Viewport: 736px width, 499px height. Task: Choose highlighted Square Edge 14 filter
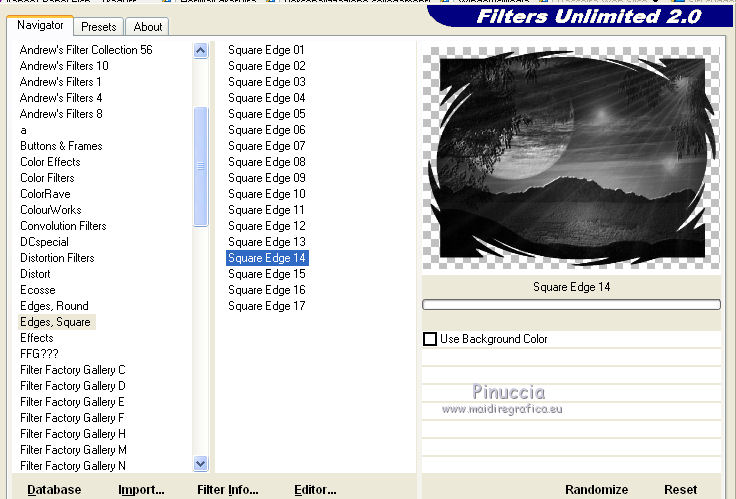pyautogui.click(x=267, y=258)
